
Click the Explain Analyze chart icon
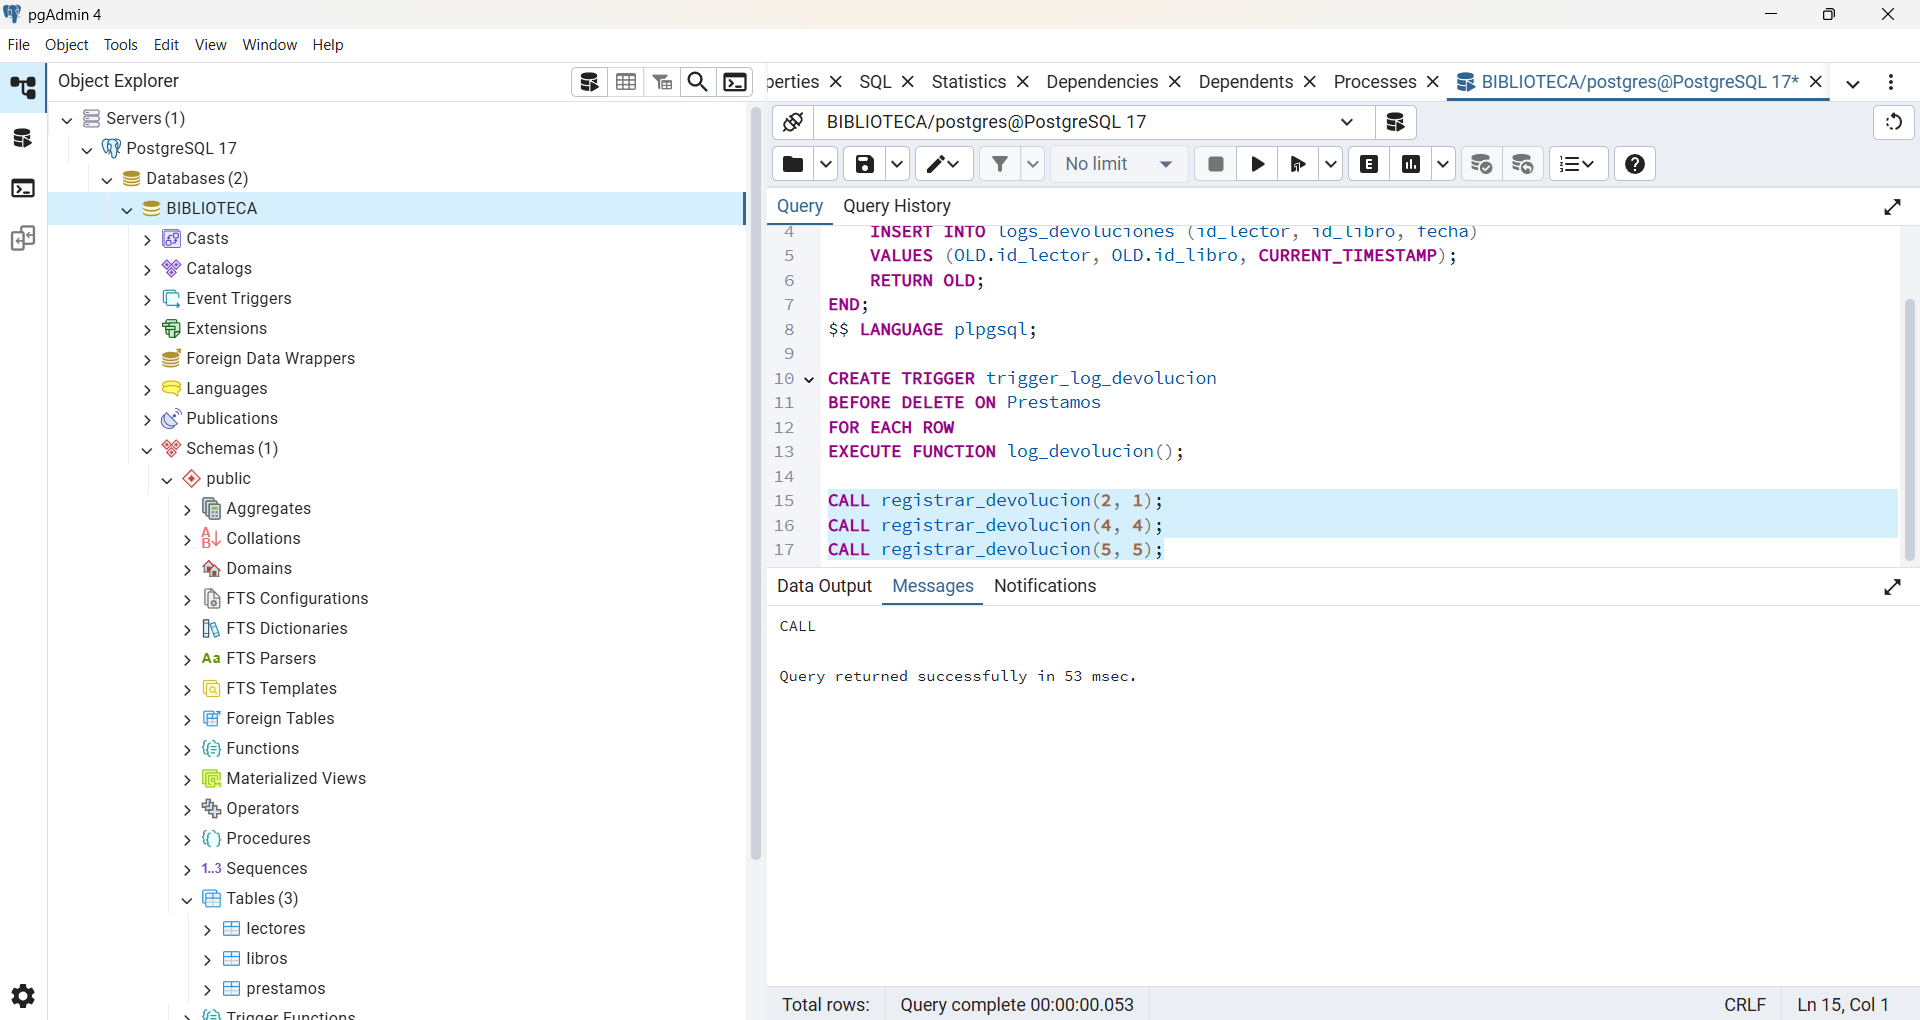coord(1411,164)
